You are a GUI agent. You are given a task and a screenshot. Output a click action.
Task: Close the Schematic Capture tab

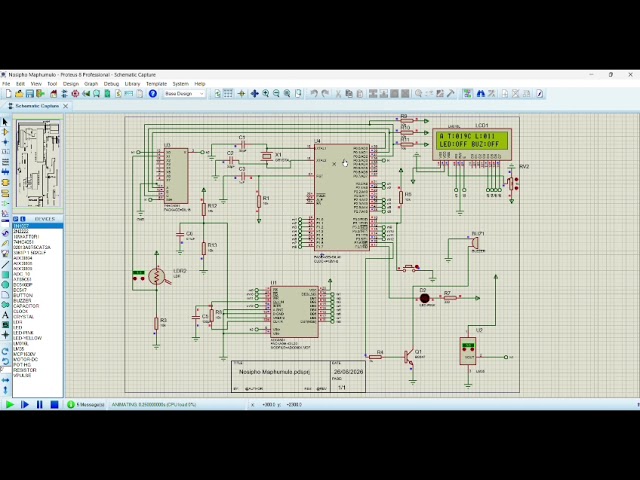[x=66, y=106]
